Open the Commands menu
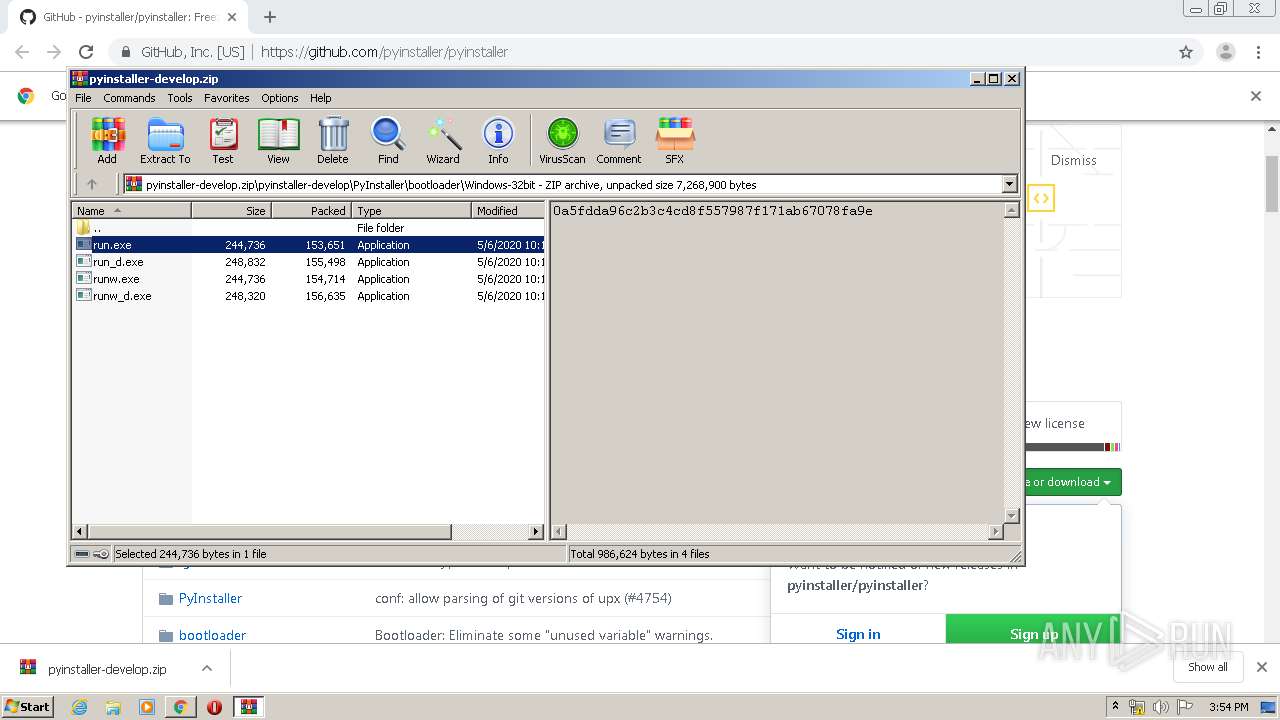This screenshot has height=720, width=1280. point(129,98)
